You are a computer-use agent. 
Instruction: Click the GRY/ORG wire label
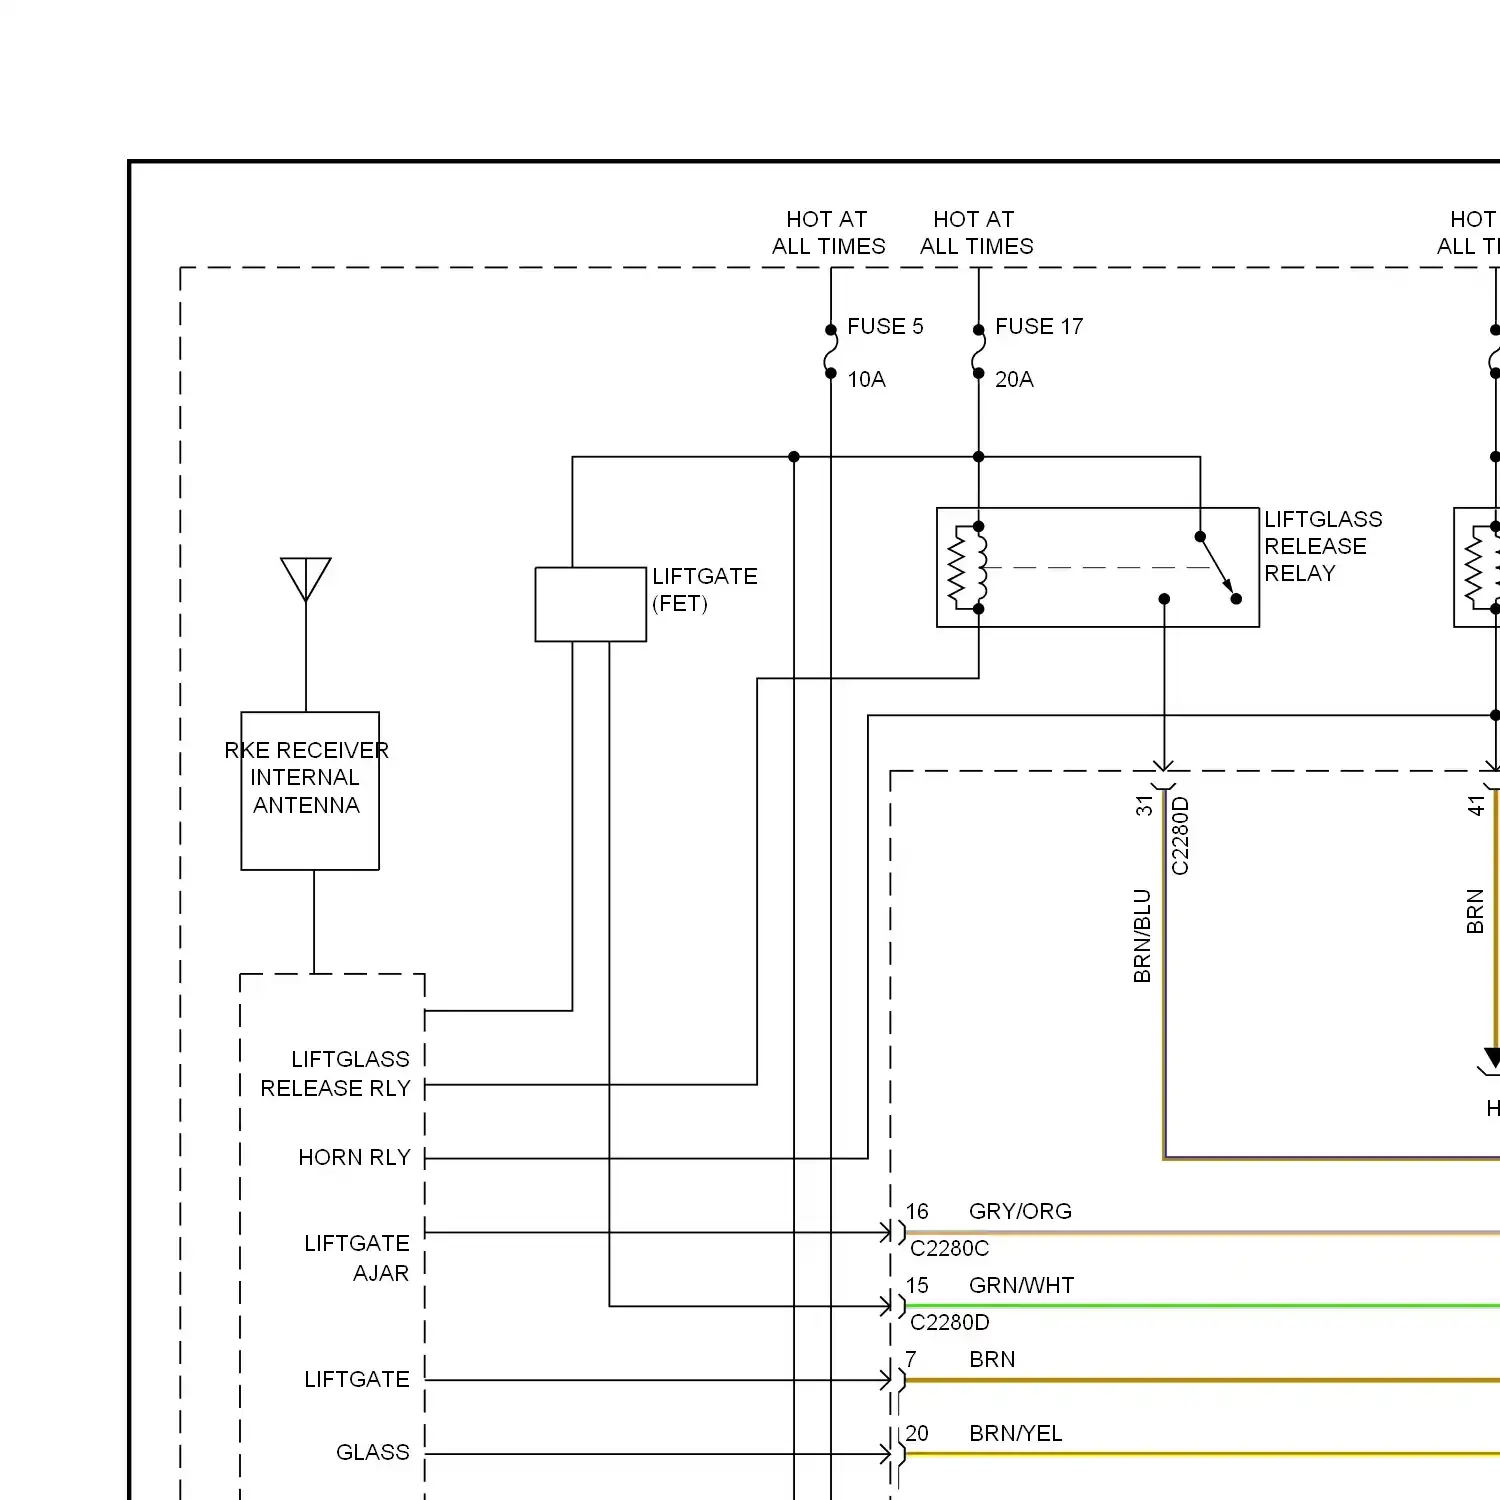coord(1020,1211)
